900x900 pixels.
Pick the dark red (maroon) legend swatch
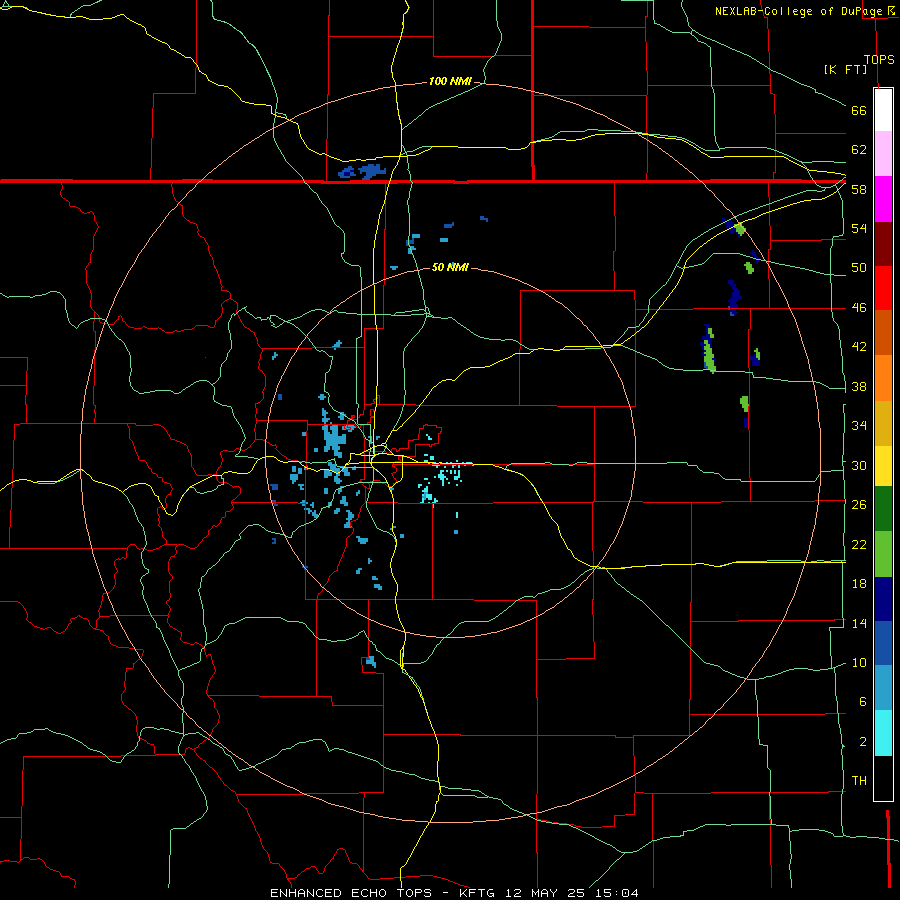(x=883, y=243)
